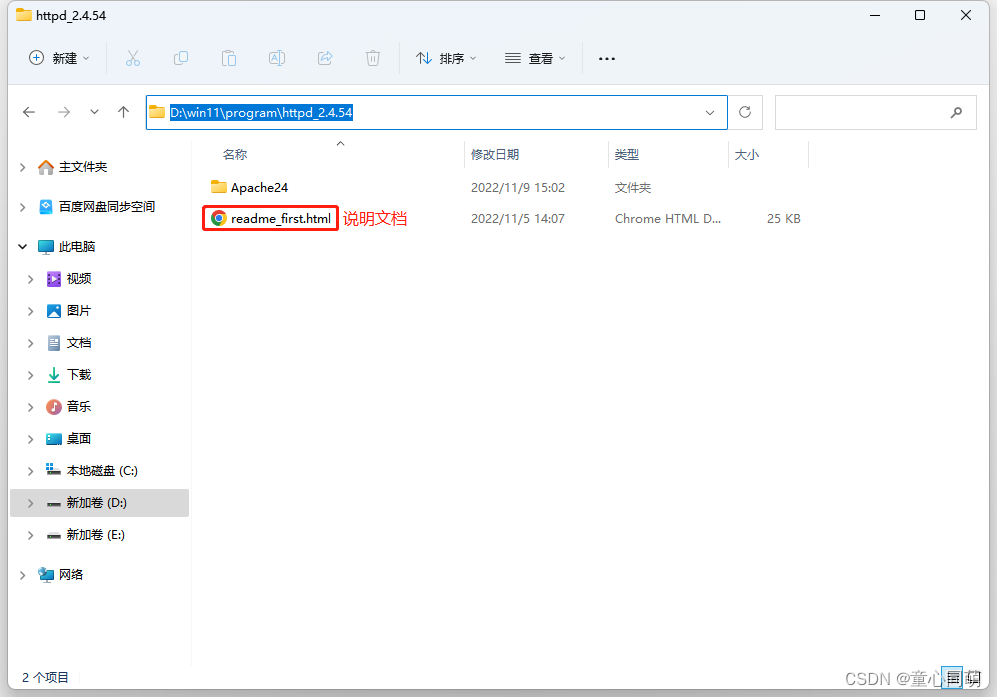Click the Refresh icon beside the address bar
997x697 pixels.
tap(745, 112)
